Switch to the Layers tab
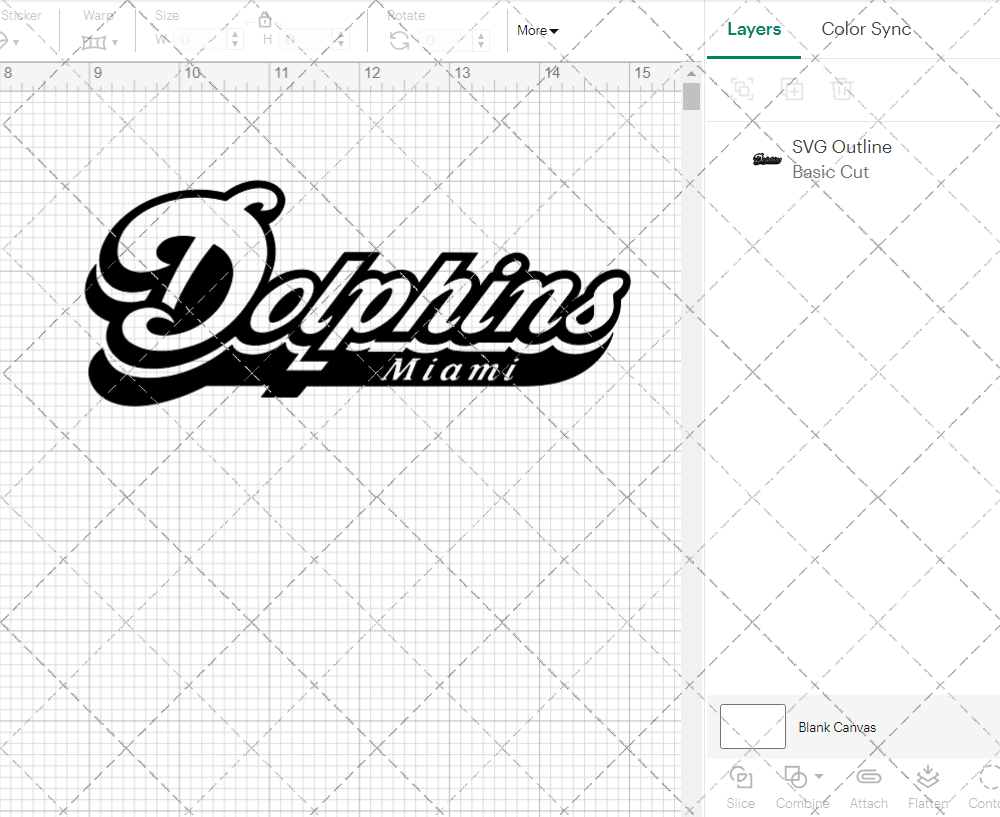This screenshot has height=817, width=1000. click(x=754, y=29)
